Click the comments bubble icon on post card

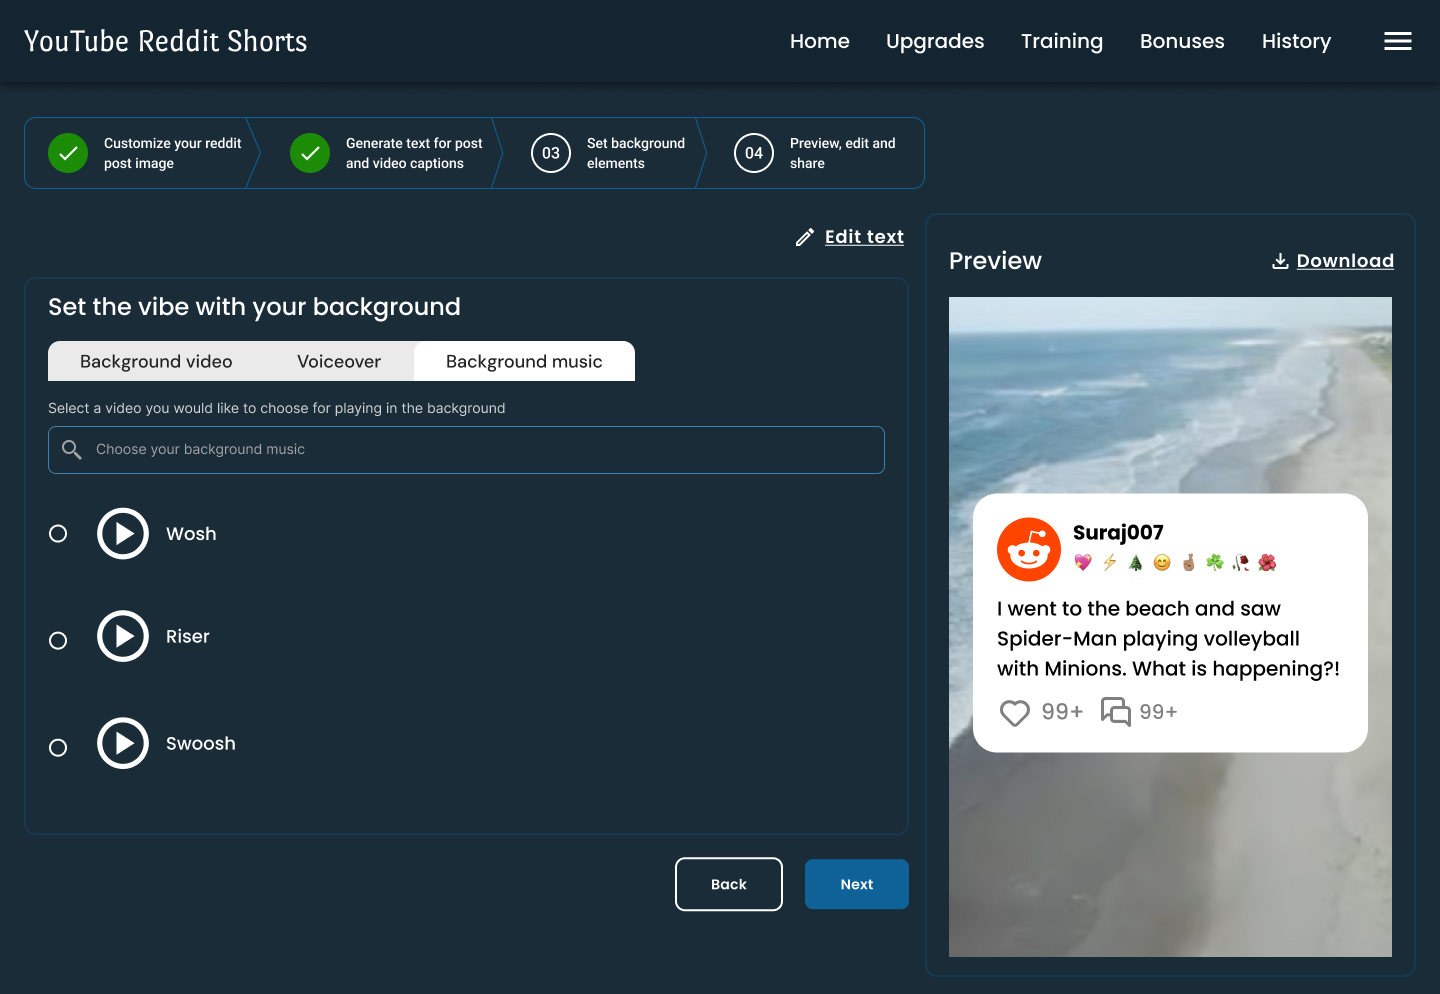[x=1116, y=711]
